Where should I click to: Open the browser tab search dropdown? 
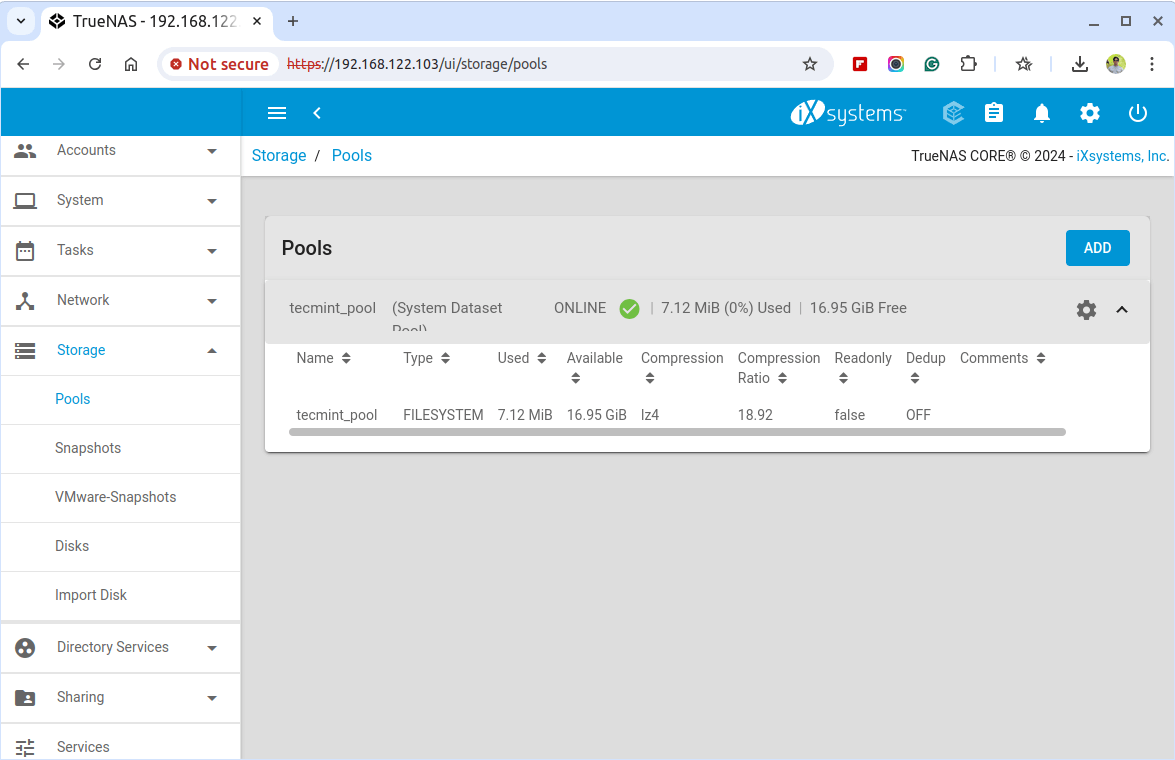click(21, 21)
